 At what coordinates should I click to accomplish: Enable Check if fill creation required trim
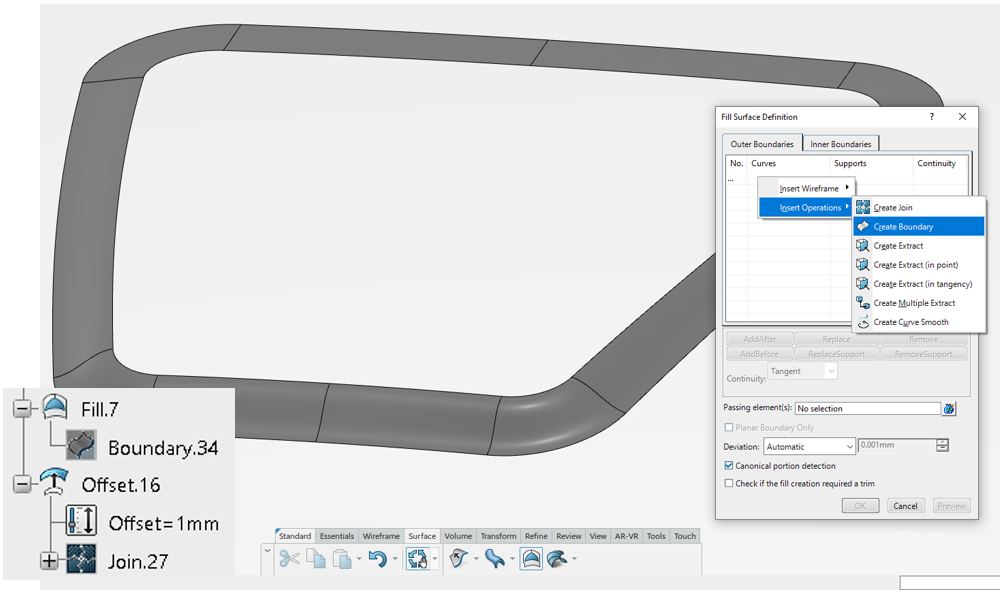728,483
